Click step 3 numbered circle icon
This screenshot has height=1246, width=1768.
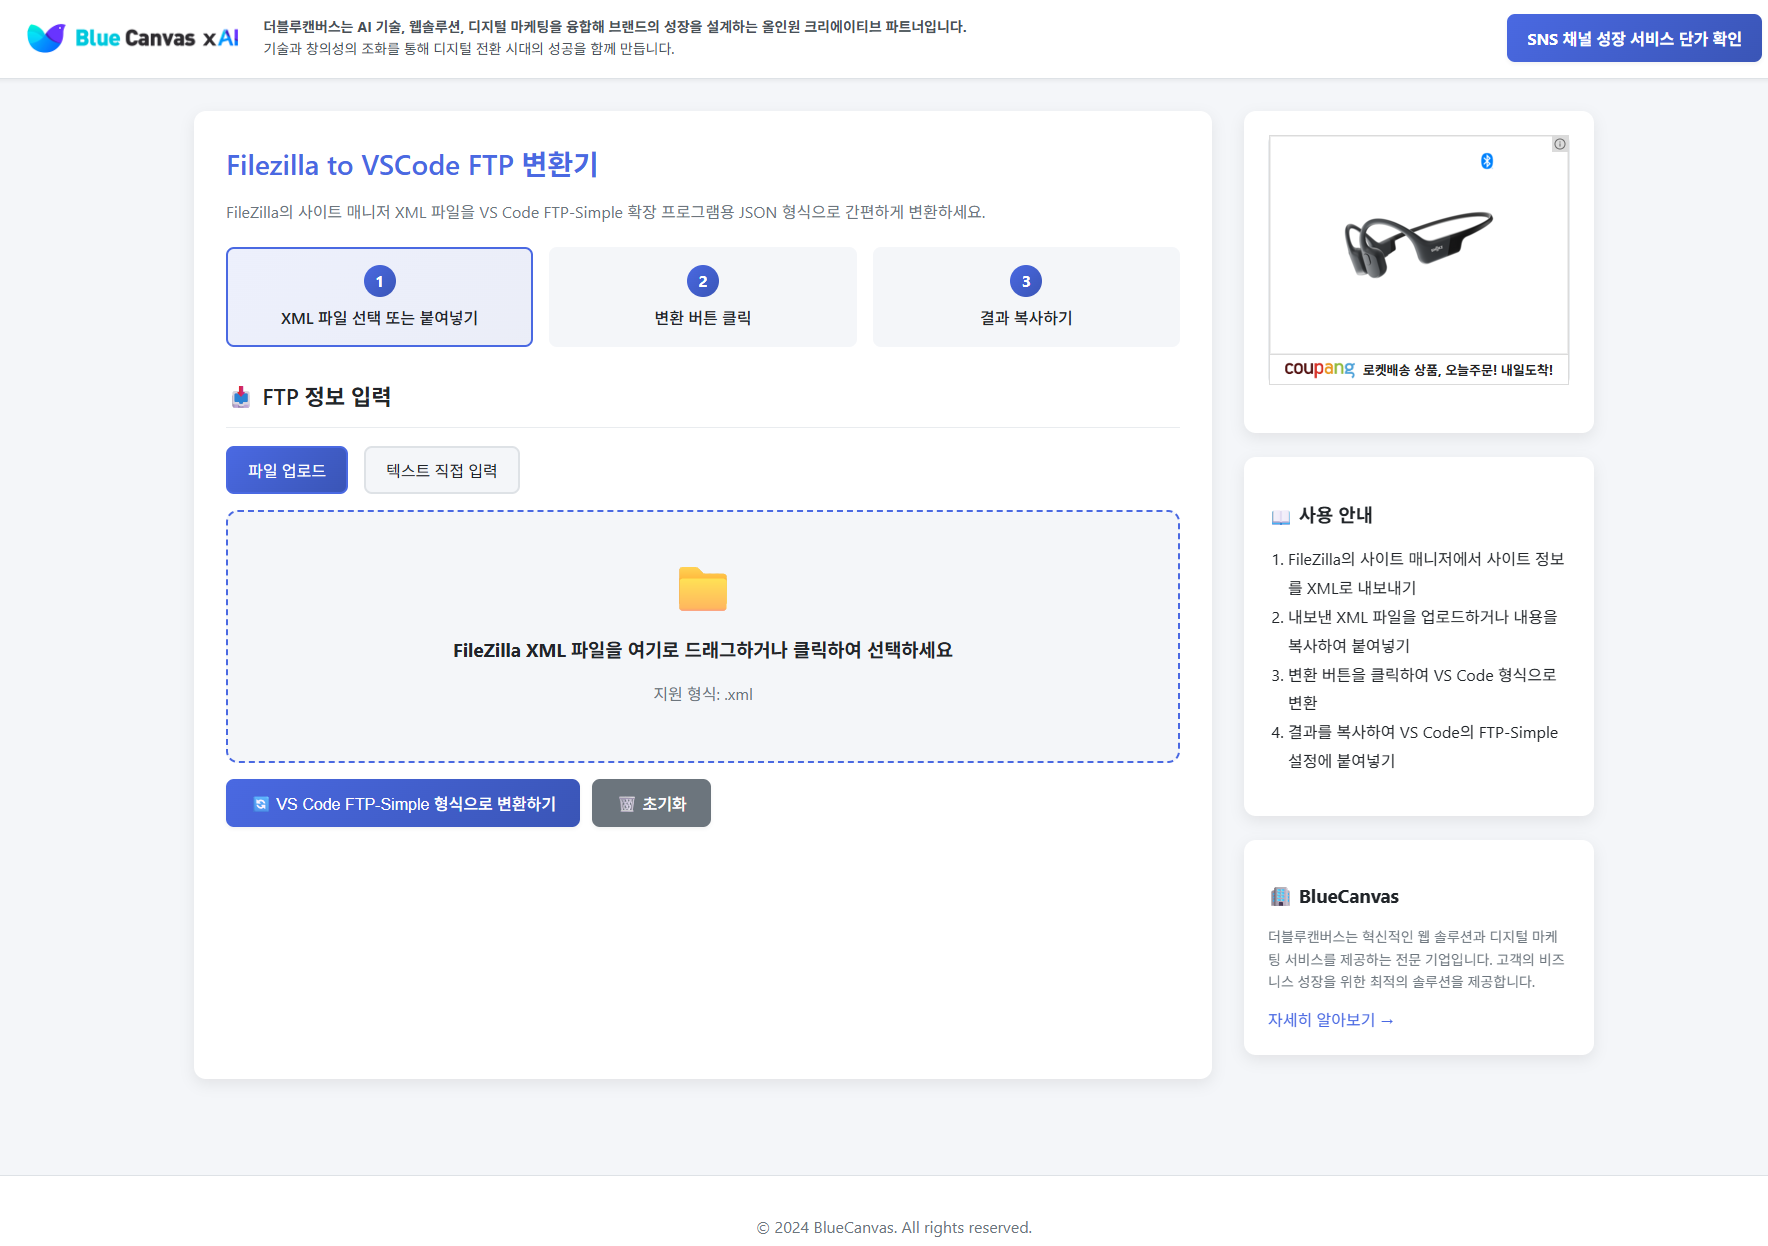pos(1025,281)
